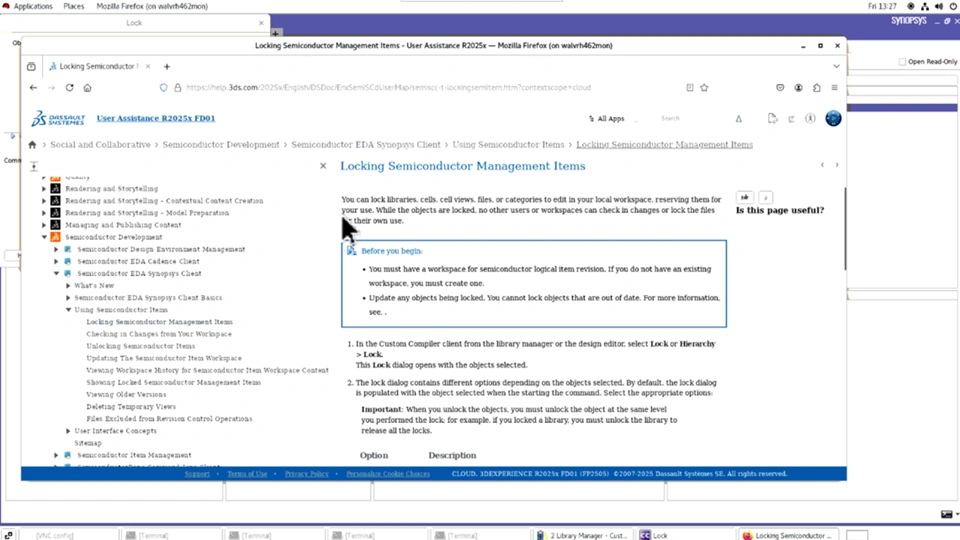Expand Managing and Publishing Content node
This screenshot has width=960, height=540.
click(x=44, y=225)
